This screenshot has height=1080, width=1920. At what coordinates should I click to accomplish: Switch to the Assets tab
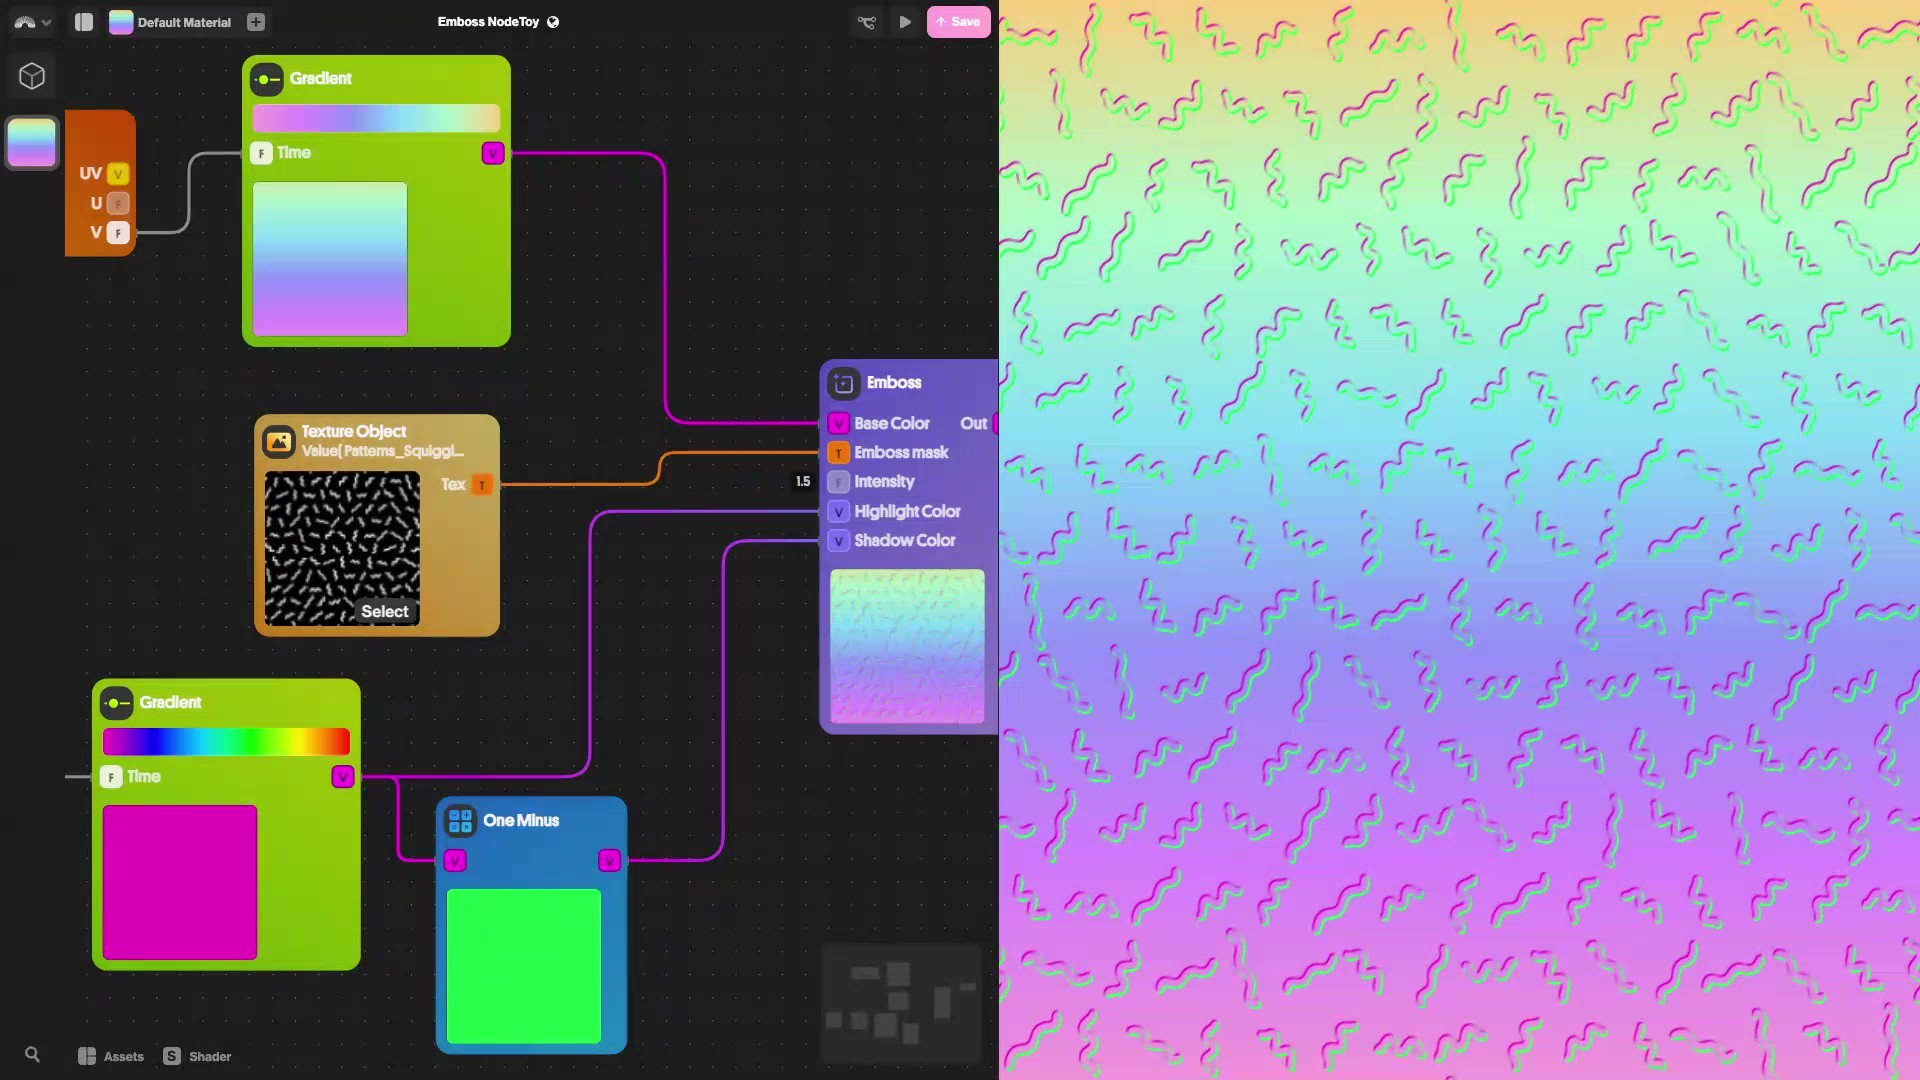coord(110,1056)
